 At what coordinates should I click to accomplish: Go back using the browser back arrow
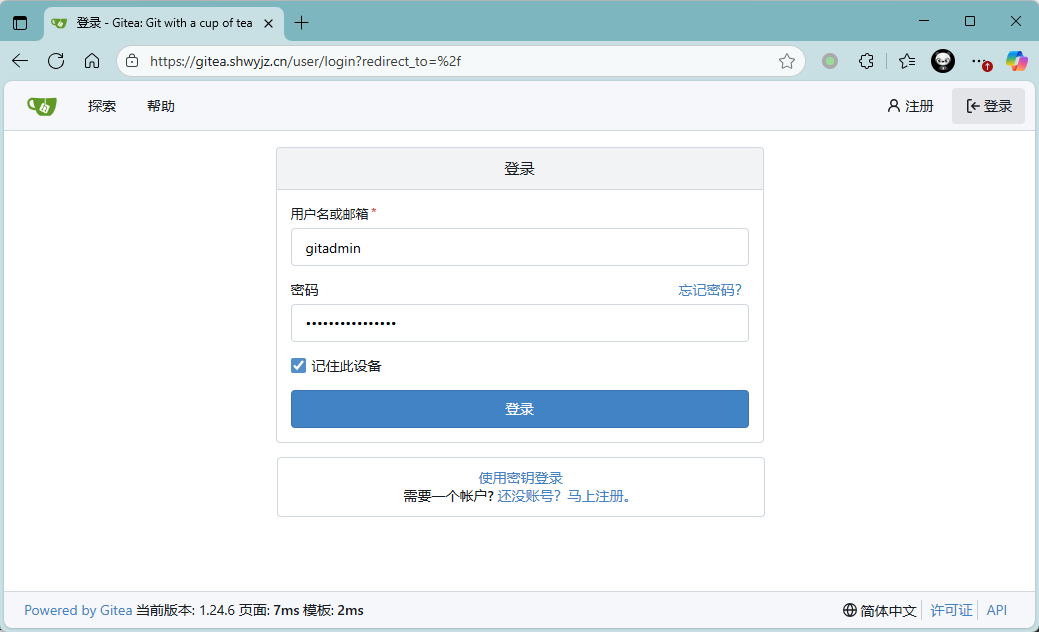(x=20, y=61)
